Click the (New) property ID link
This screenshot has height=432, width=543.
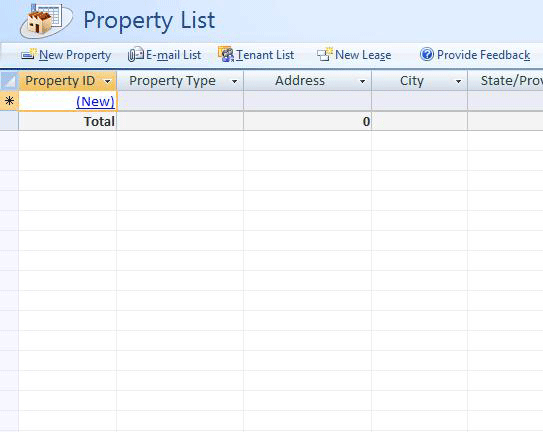(95, 102)
